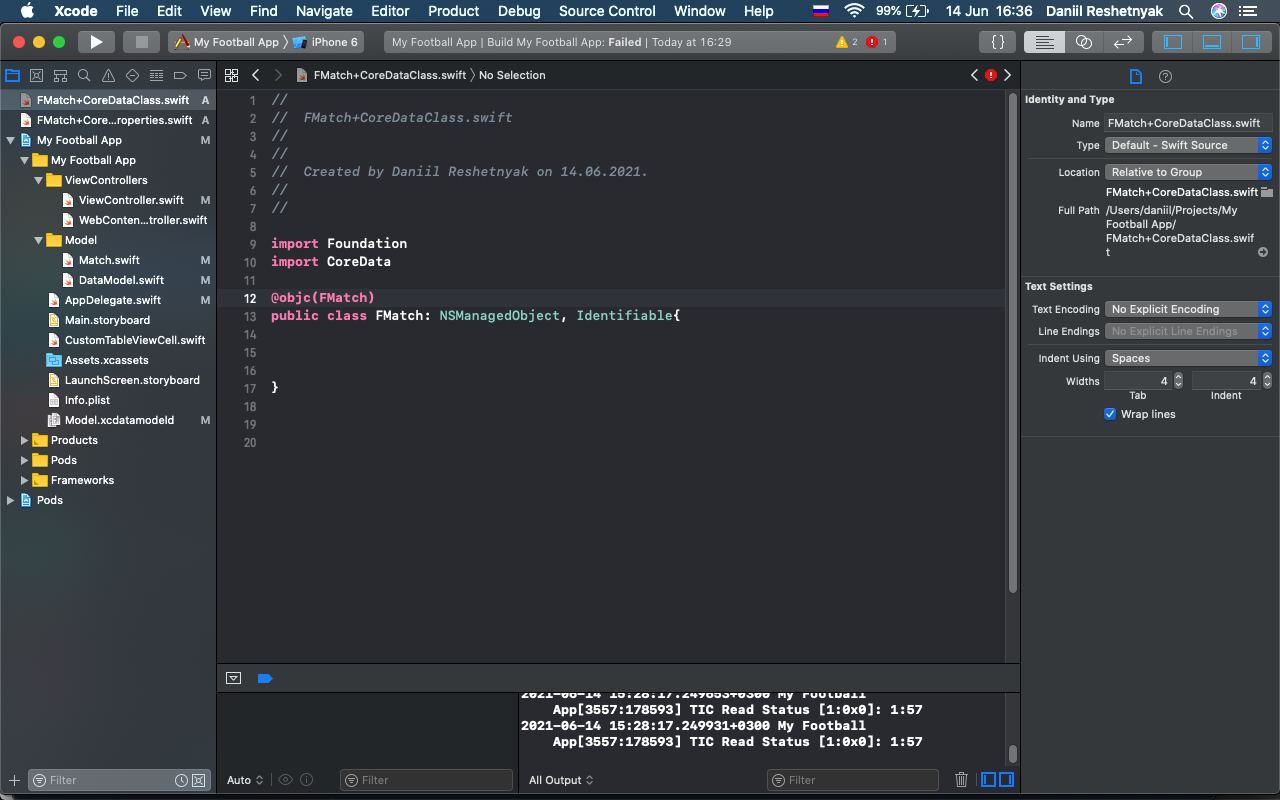Open the Text Encoding dropdown

(x=1188, y=309)
